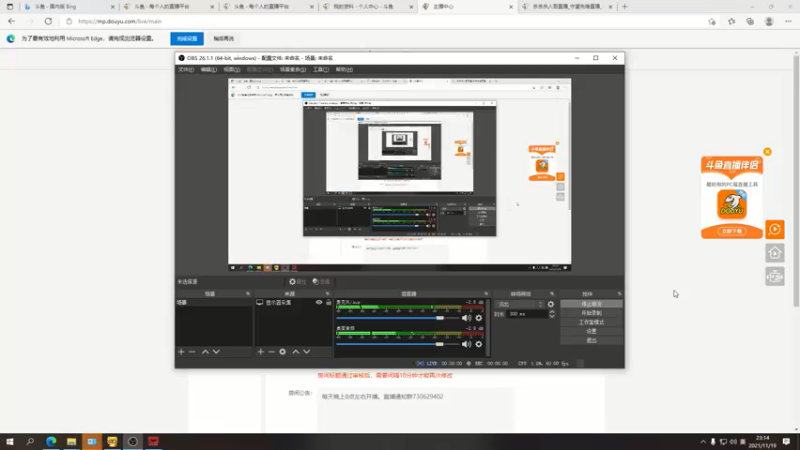The width and height of the screenshot is (800, 450).
Task: Open OBS File menu
Action: tap(186, 69)
